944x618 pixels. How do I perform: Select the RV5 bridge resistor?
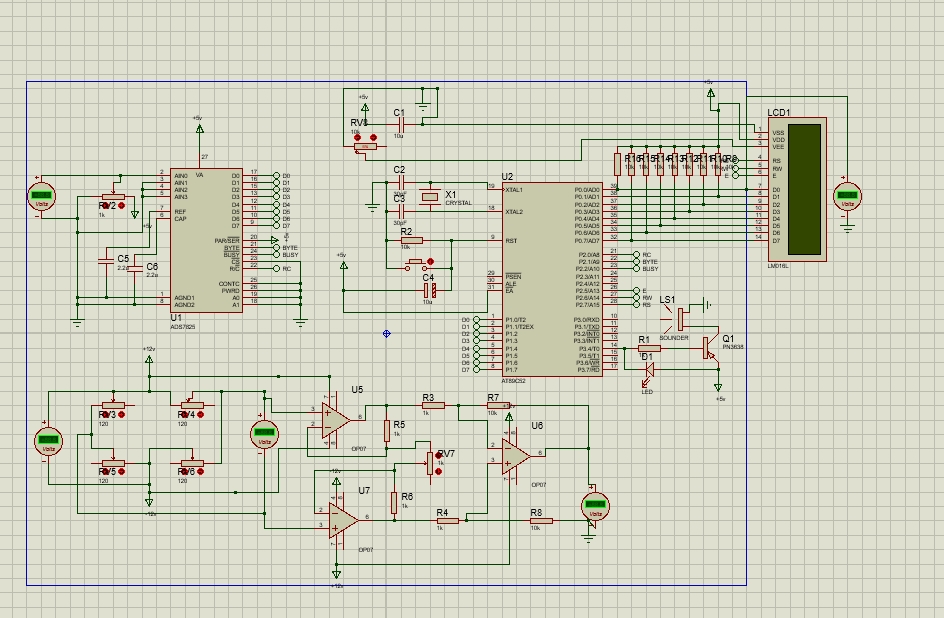click(113, 463)
